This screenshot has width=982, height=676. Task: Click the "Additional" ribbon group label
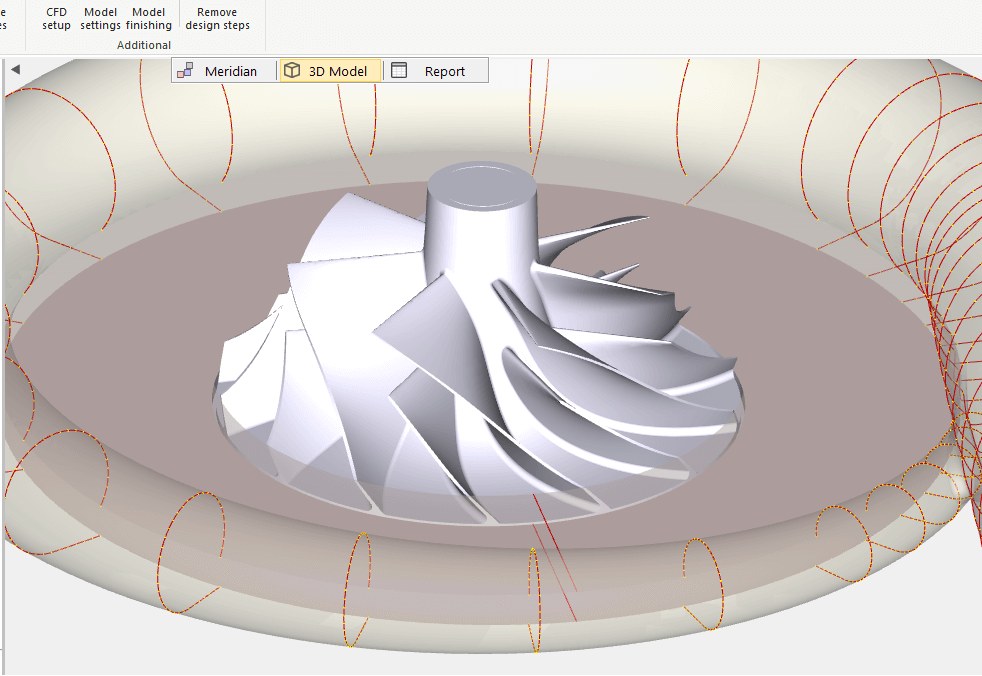[143, 45]
